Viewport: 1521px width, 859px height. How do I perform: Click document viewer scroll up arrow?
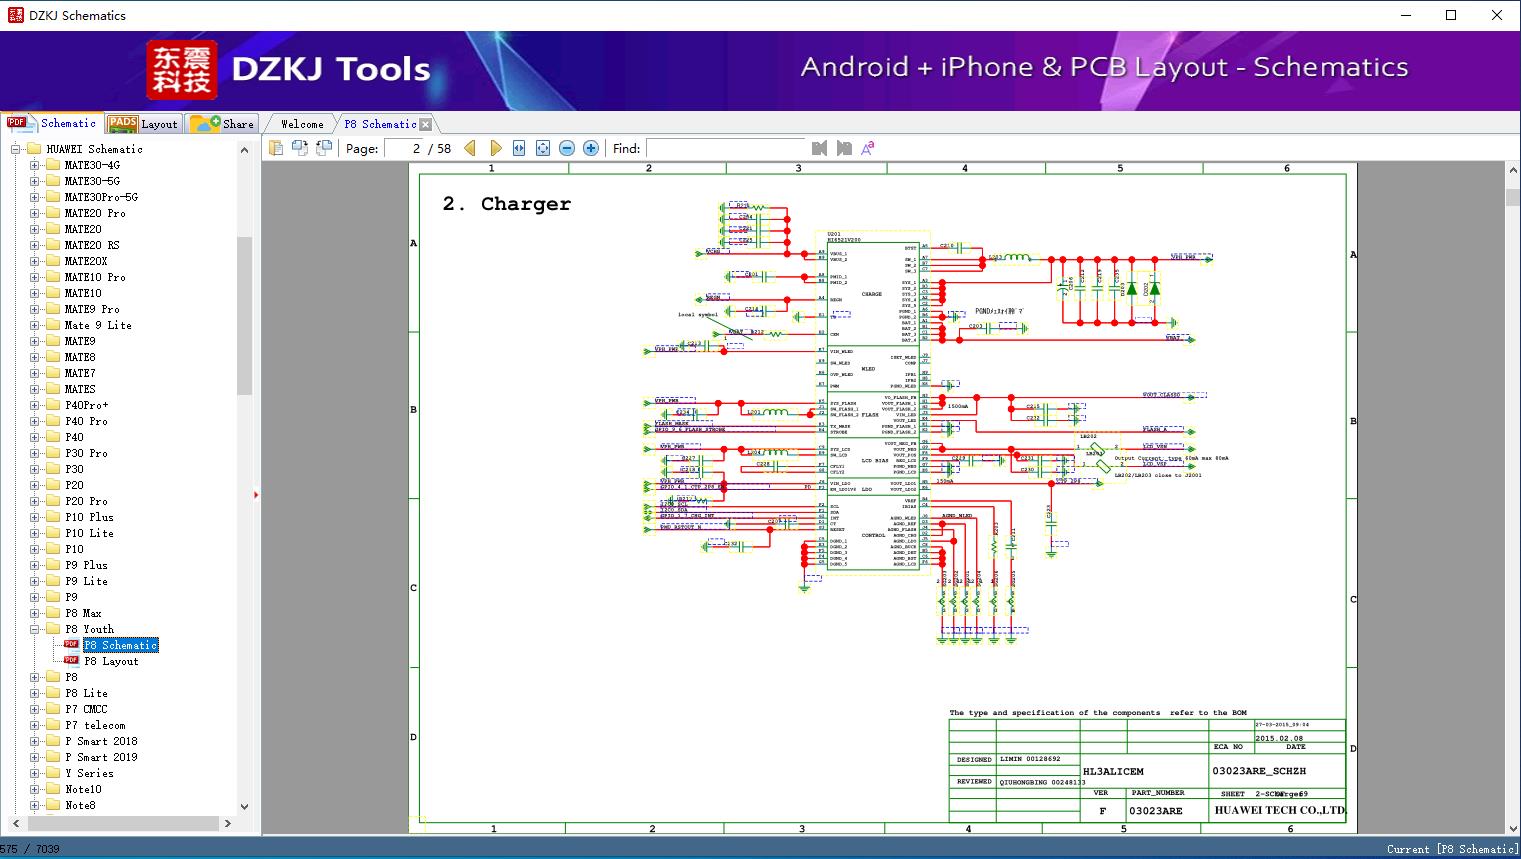pos(1512,171)
